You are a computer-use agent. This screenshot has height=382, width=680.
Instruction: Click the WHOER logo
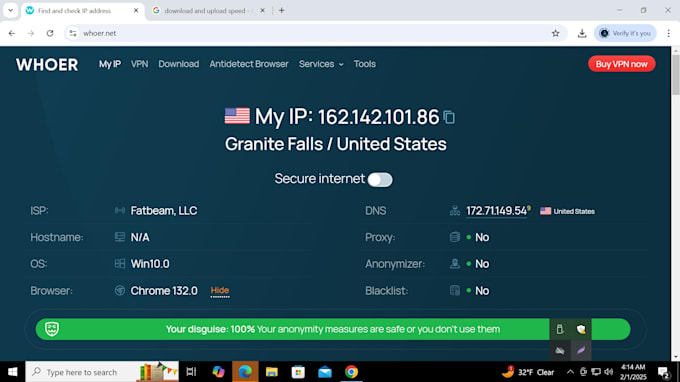47,65
